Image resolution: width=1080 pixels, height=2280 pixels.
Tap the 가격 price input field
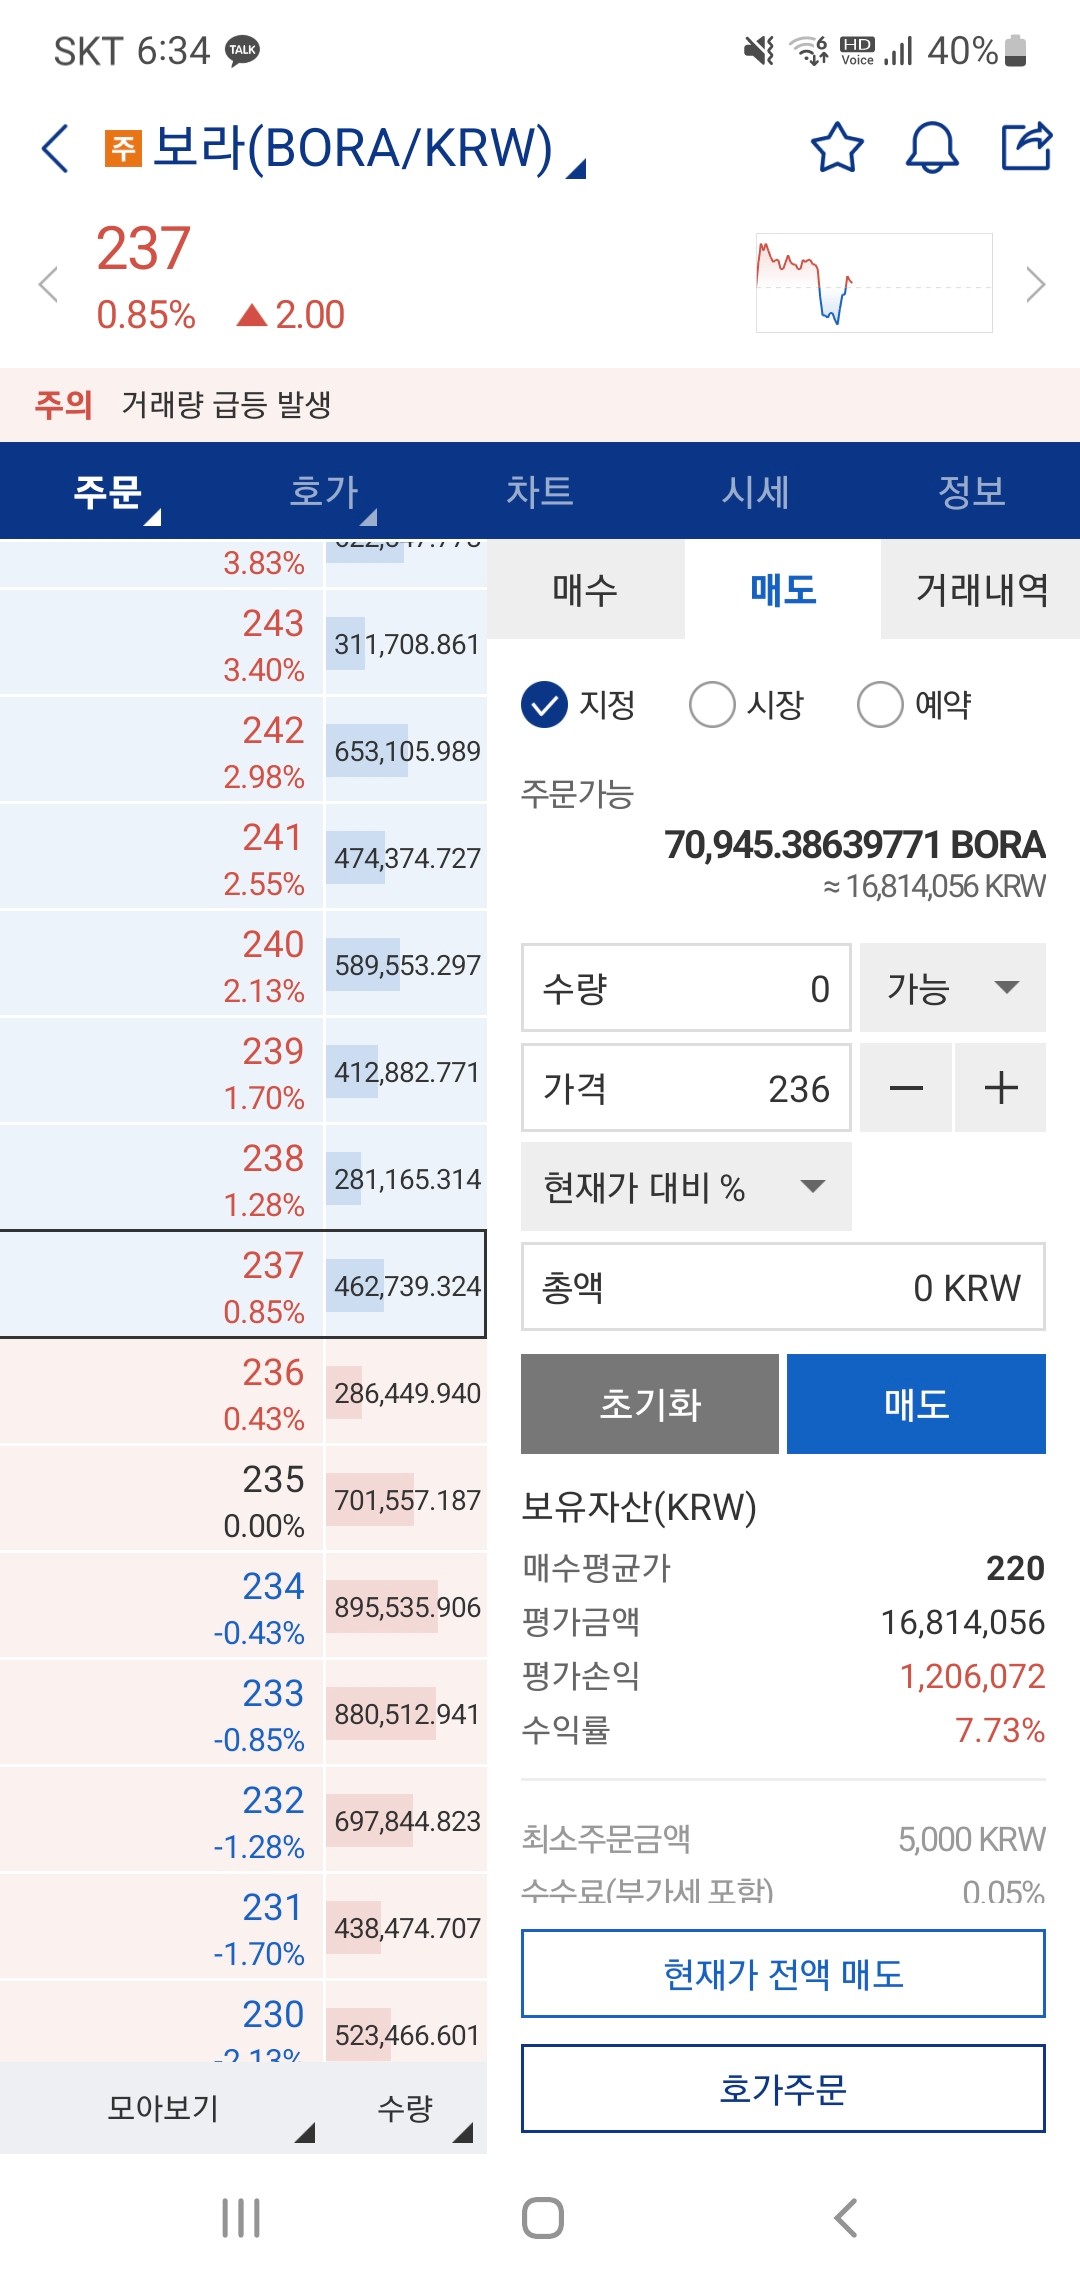[686, 1088]
